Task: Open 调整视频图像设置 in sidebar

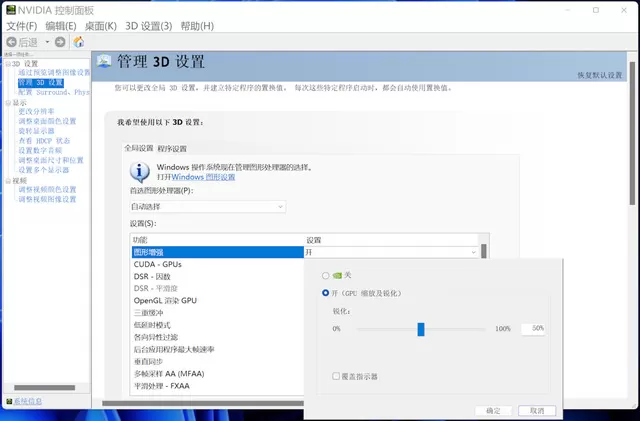Action: (x=47, y=199)
